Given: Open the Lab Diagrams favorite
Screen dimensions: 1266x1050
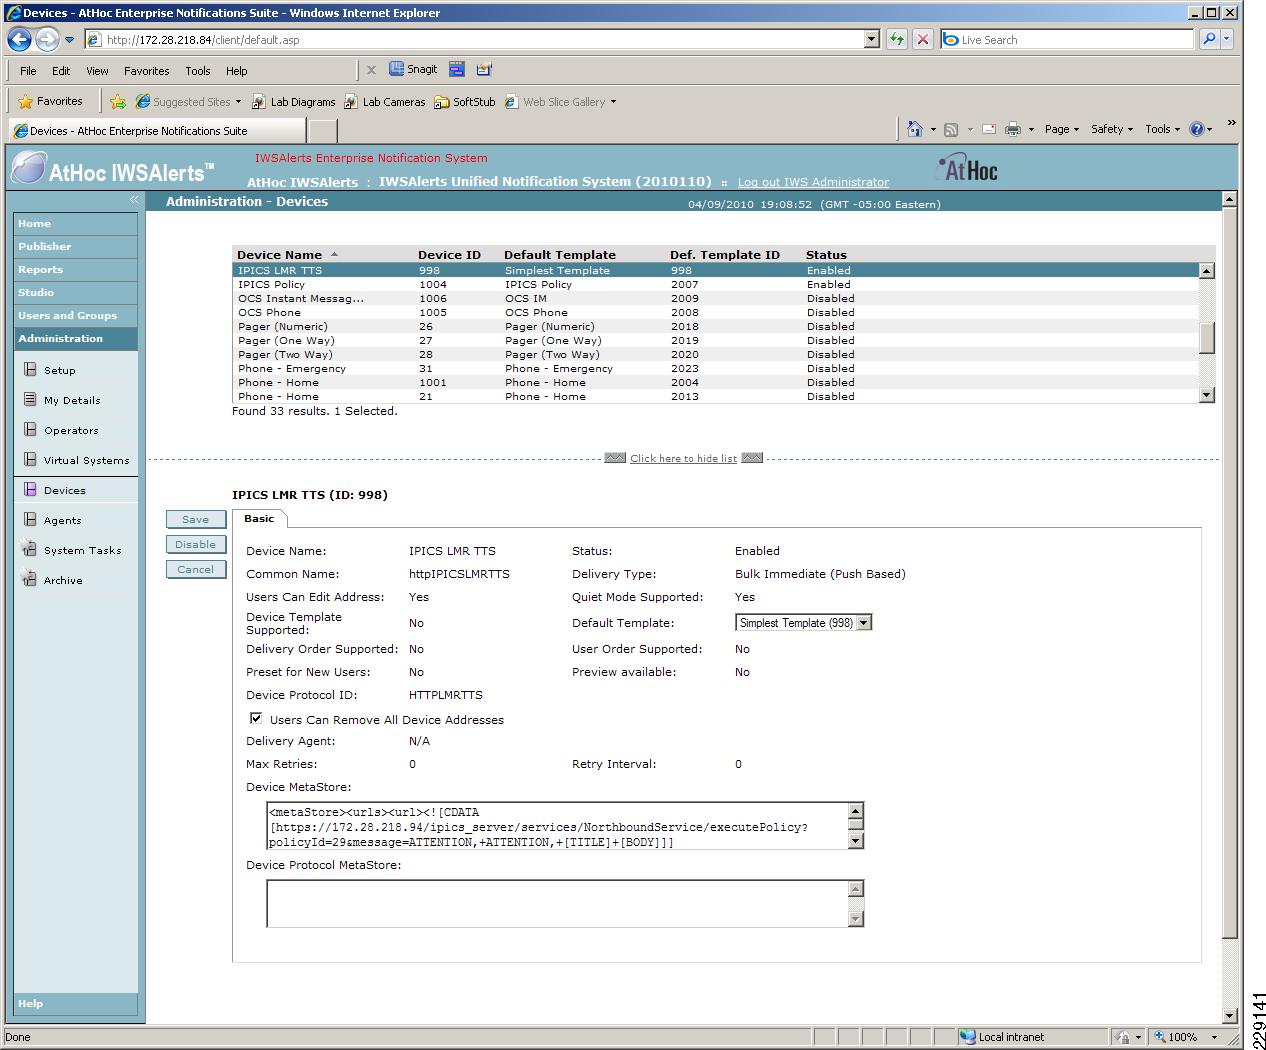Looking at the screenshot, I should pyautogui.click(x=294, y=101).
